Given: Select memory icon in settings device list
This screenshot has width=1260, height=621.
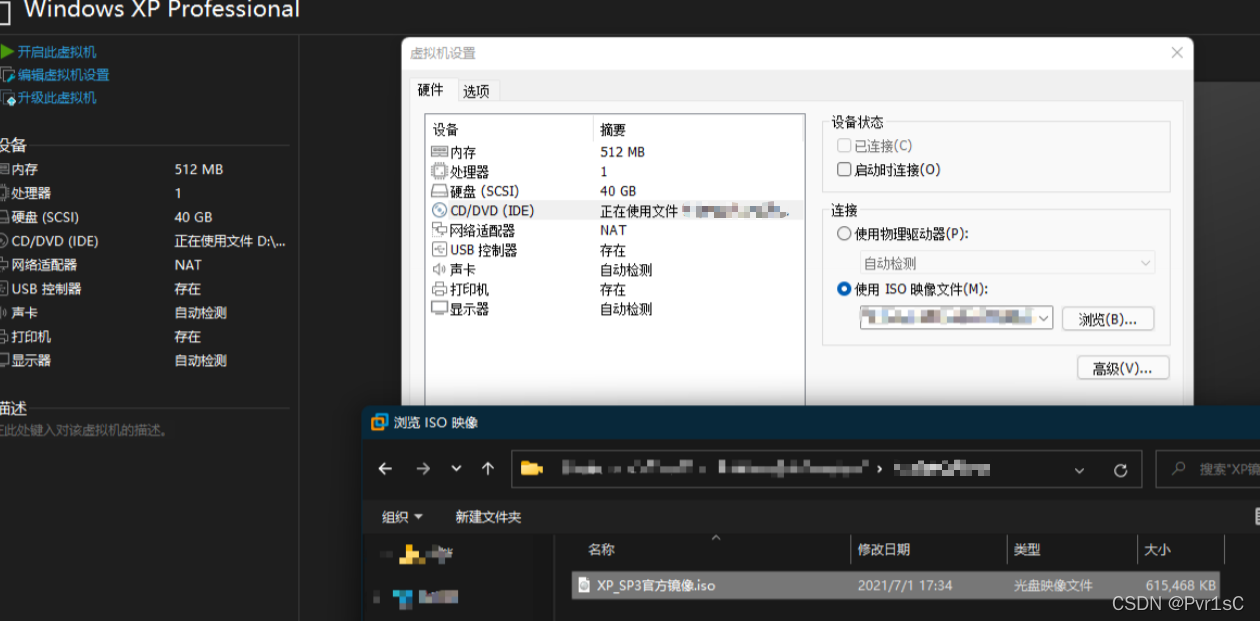Looking at the screenshot, I should click(x=439, y=152).
